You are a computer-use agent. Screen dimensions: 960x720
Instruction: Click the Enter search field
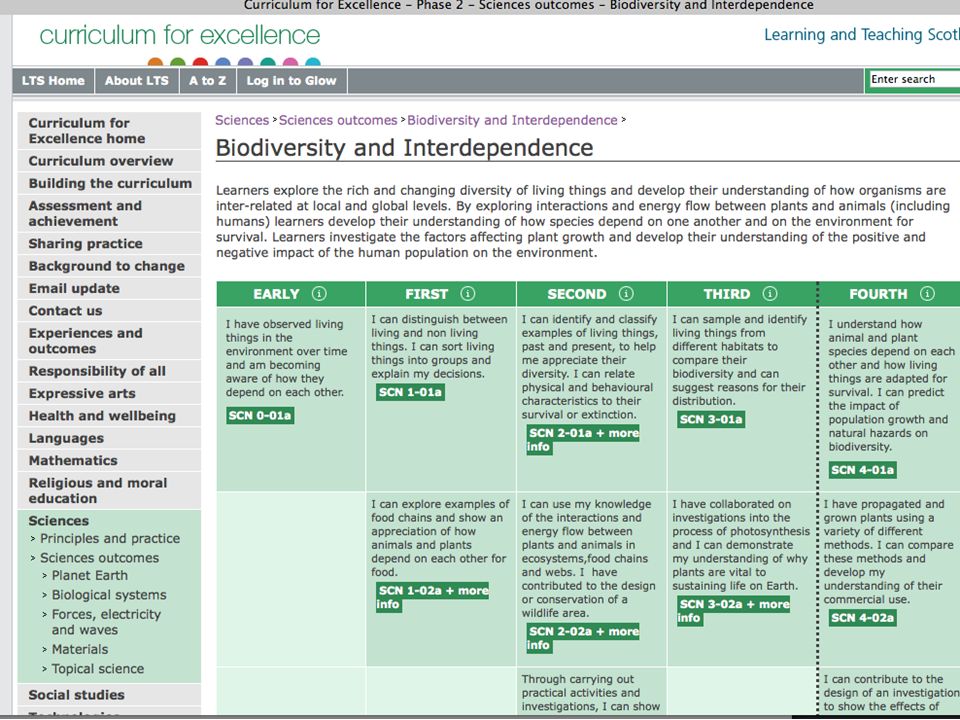pyautogui.click(x=914, y=80)
